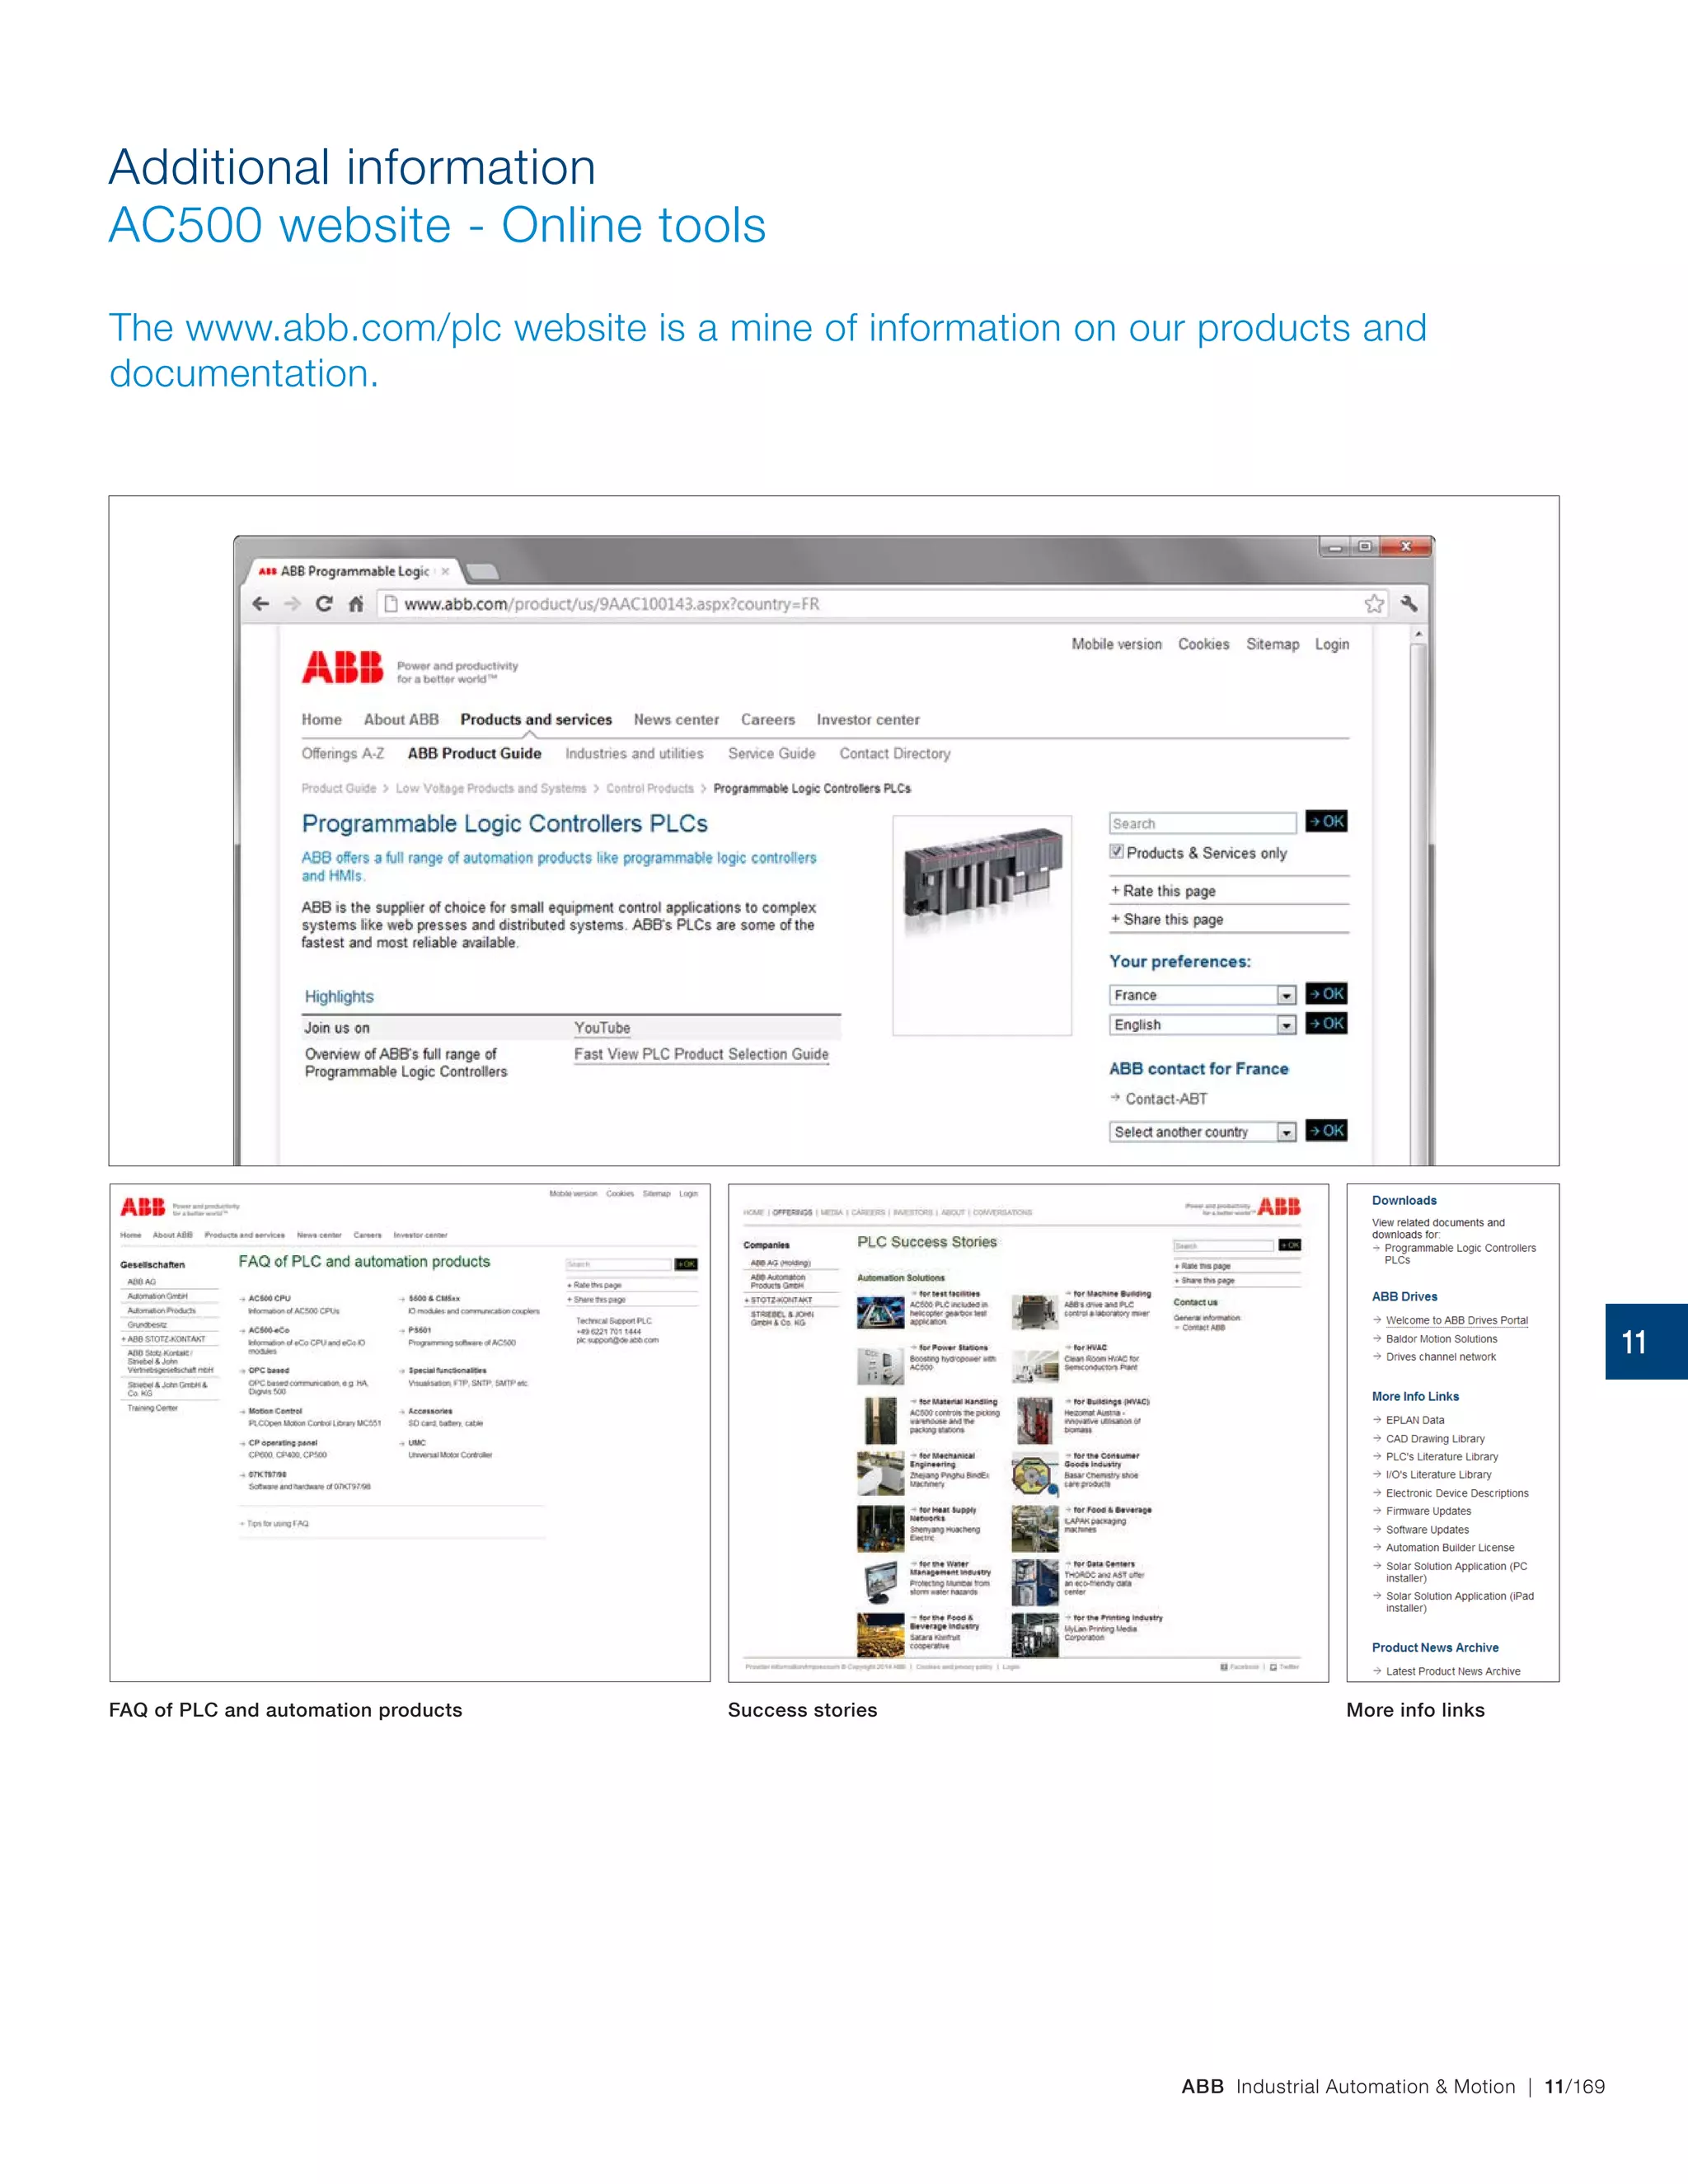Viewport: 1688px width, 2184px height.
Task: Open a new browser tab
Action: (482, 572)
